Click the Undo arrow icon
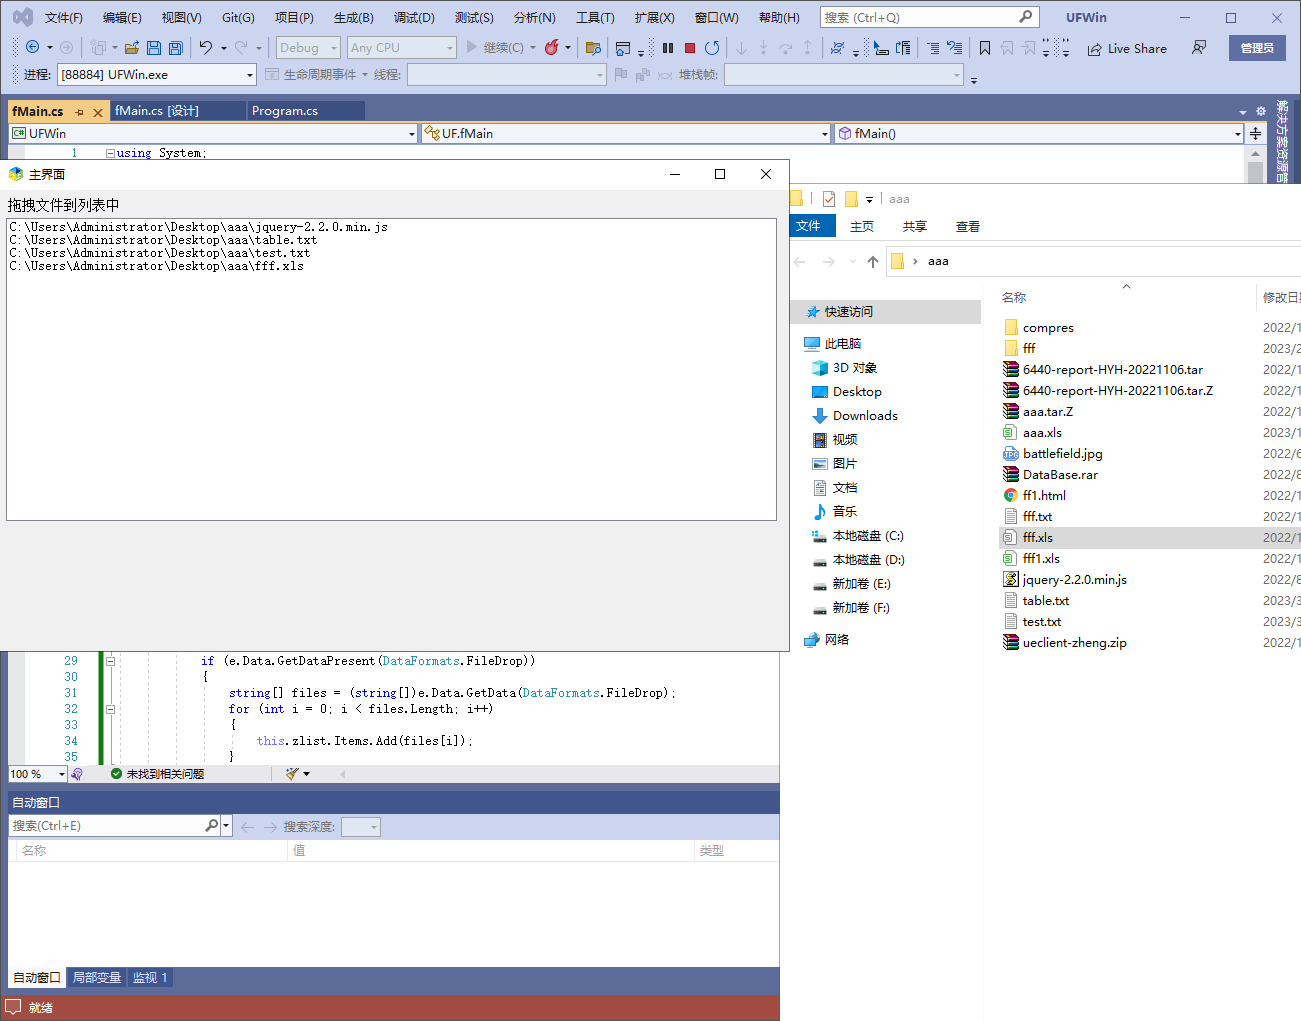 coord(206,47)
